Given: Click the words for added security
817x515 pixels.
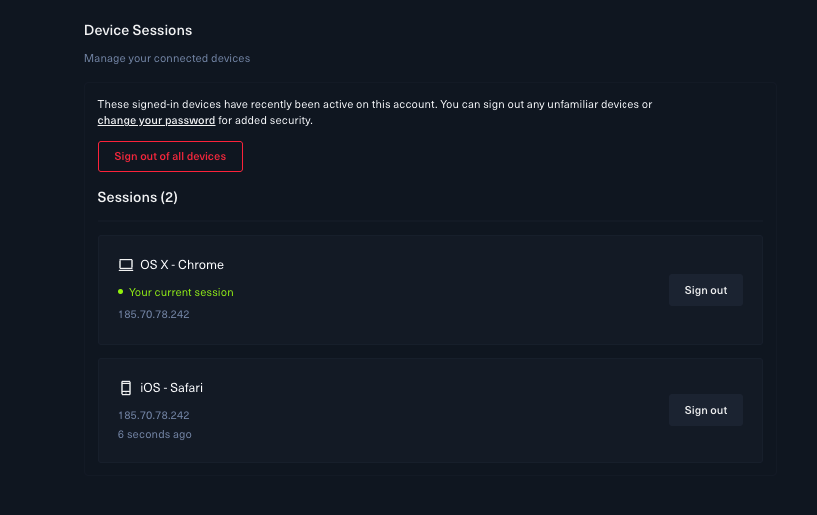Looking at the screenshot, I should 265,120.
